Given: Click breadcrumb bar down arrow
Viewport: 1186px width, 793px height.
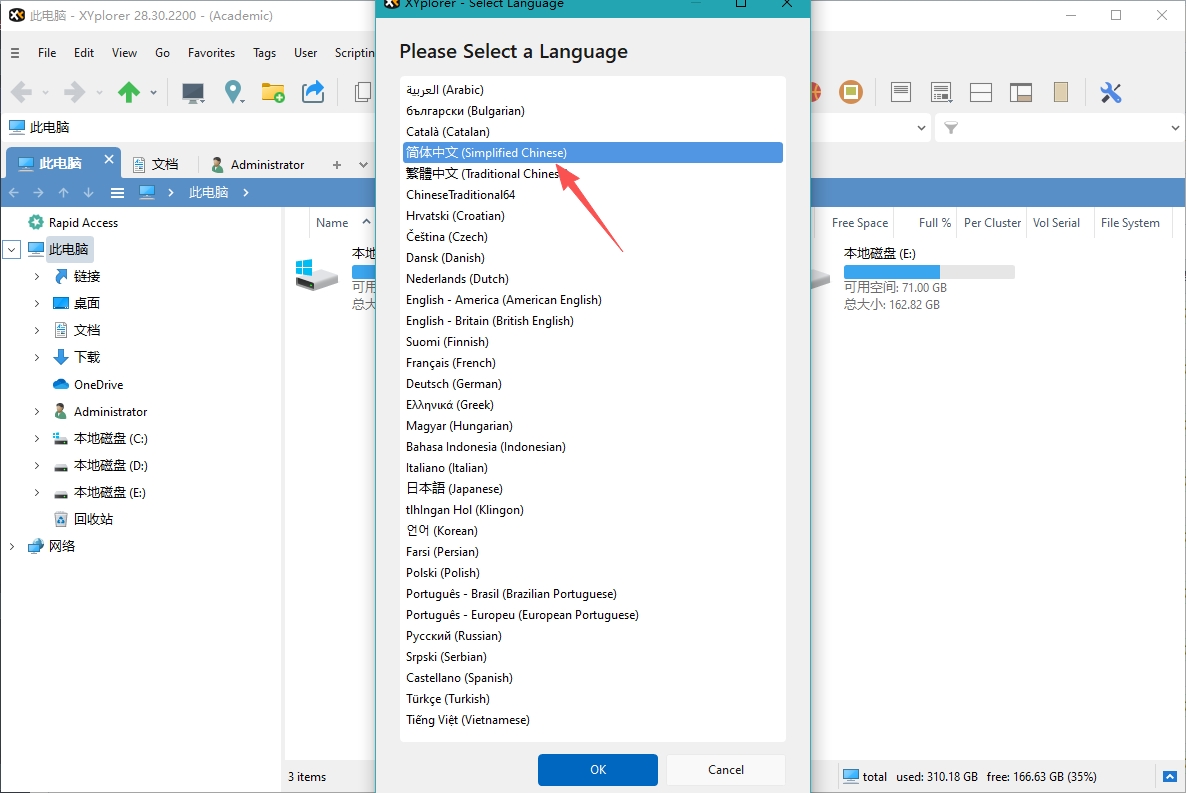Looking at the screenshot, I should (88, 192).
